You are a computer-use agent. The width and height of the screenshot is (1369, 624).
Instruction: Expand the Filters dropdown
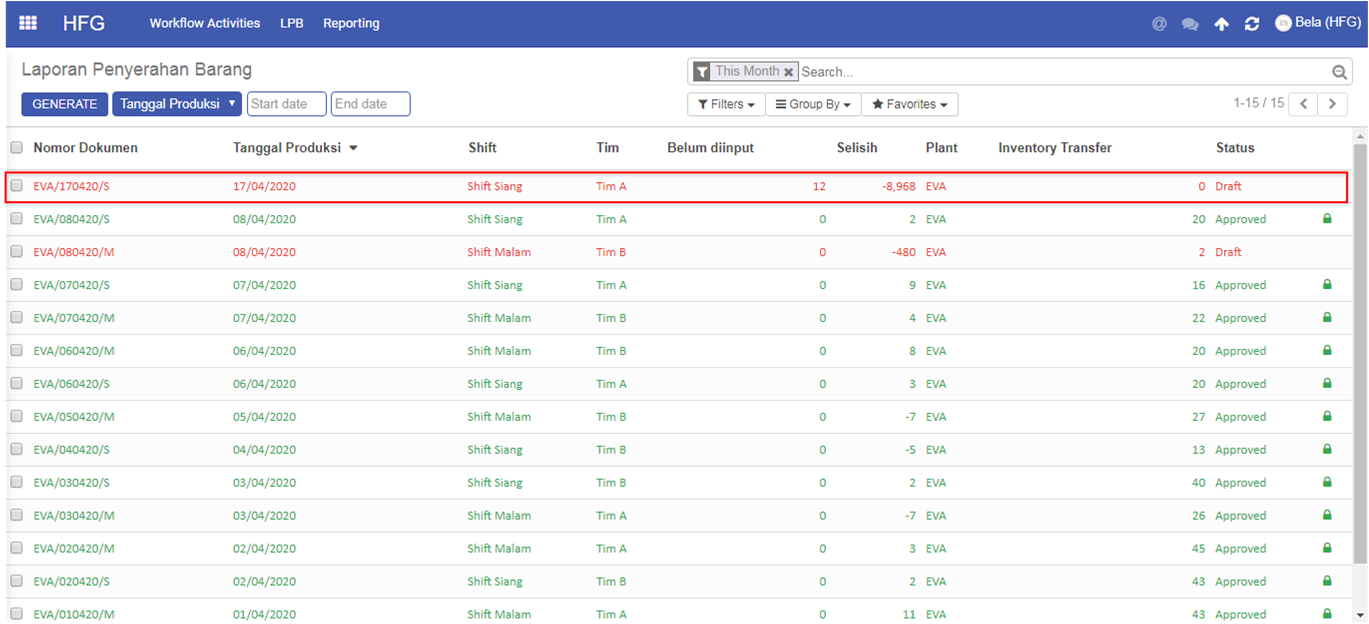click(726, 104)
